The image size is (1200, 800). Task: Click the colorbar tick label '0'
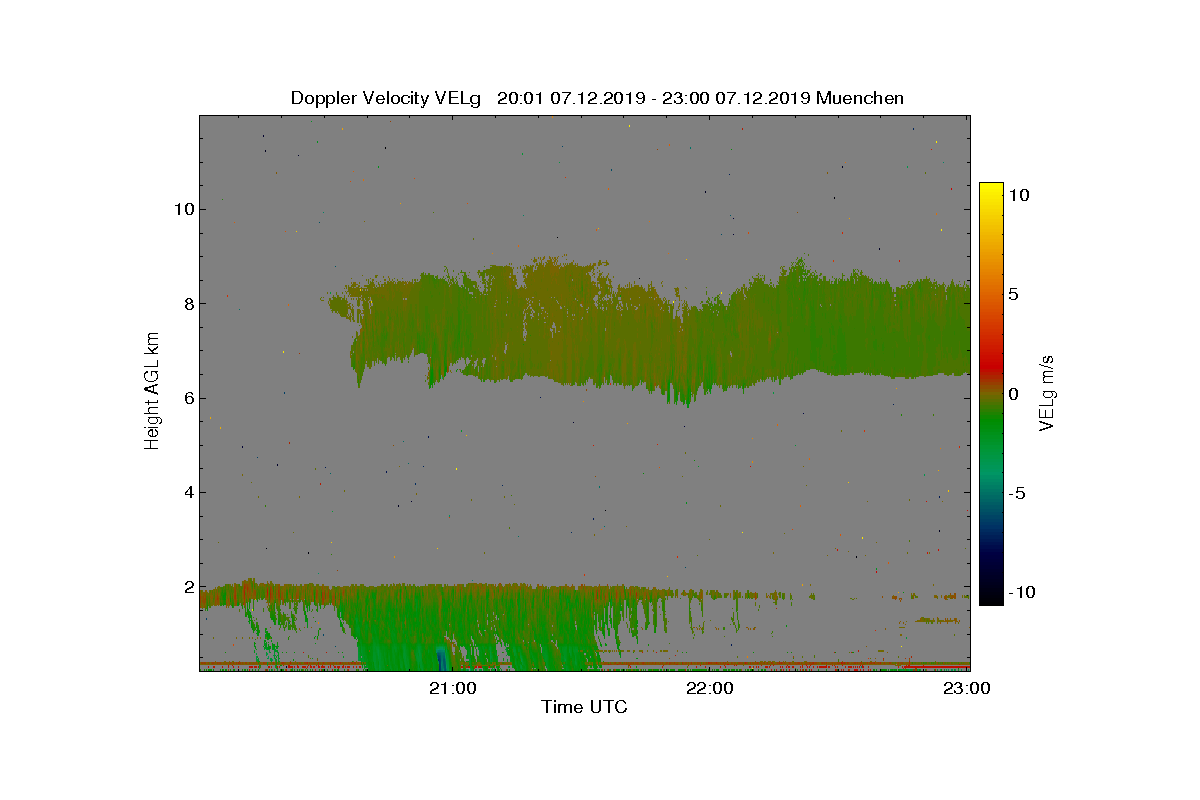[x=1013, y=394]
